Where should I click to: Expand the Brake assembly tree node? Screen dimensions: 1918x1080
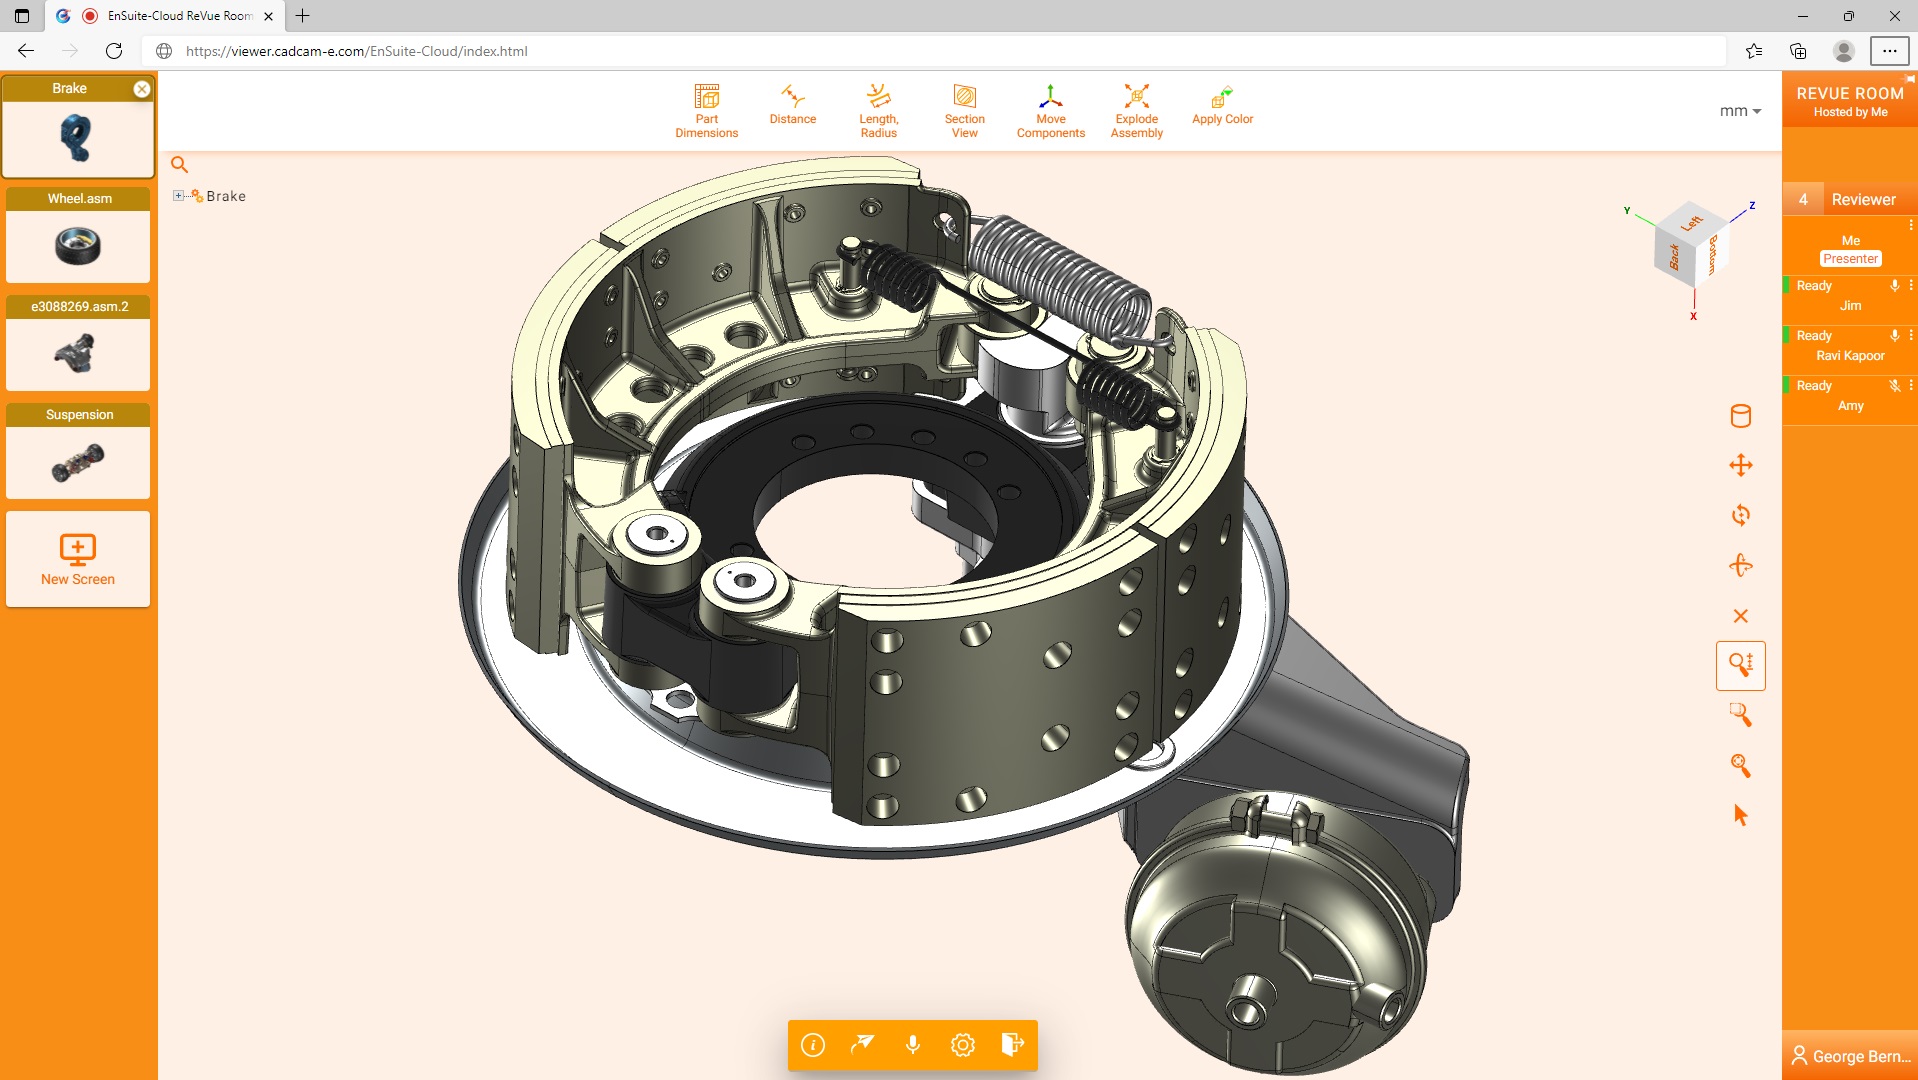coord(180,195)
